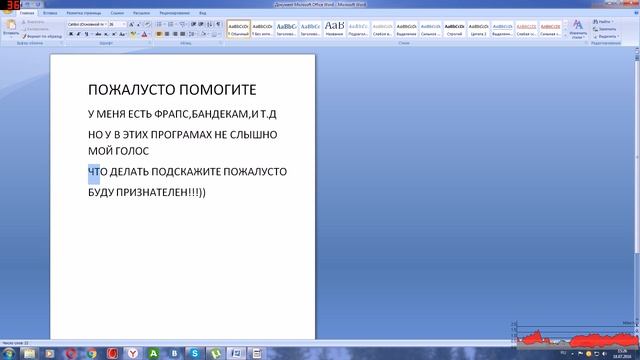Open uTorrent from taskbar

pos(215,353)
